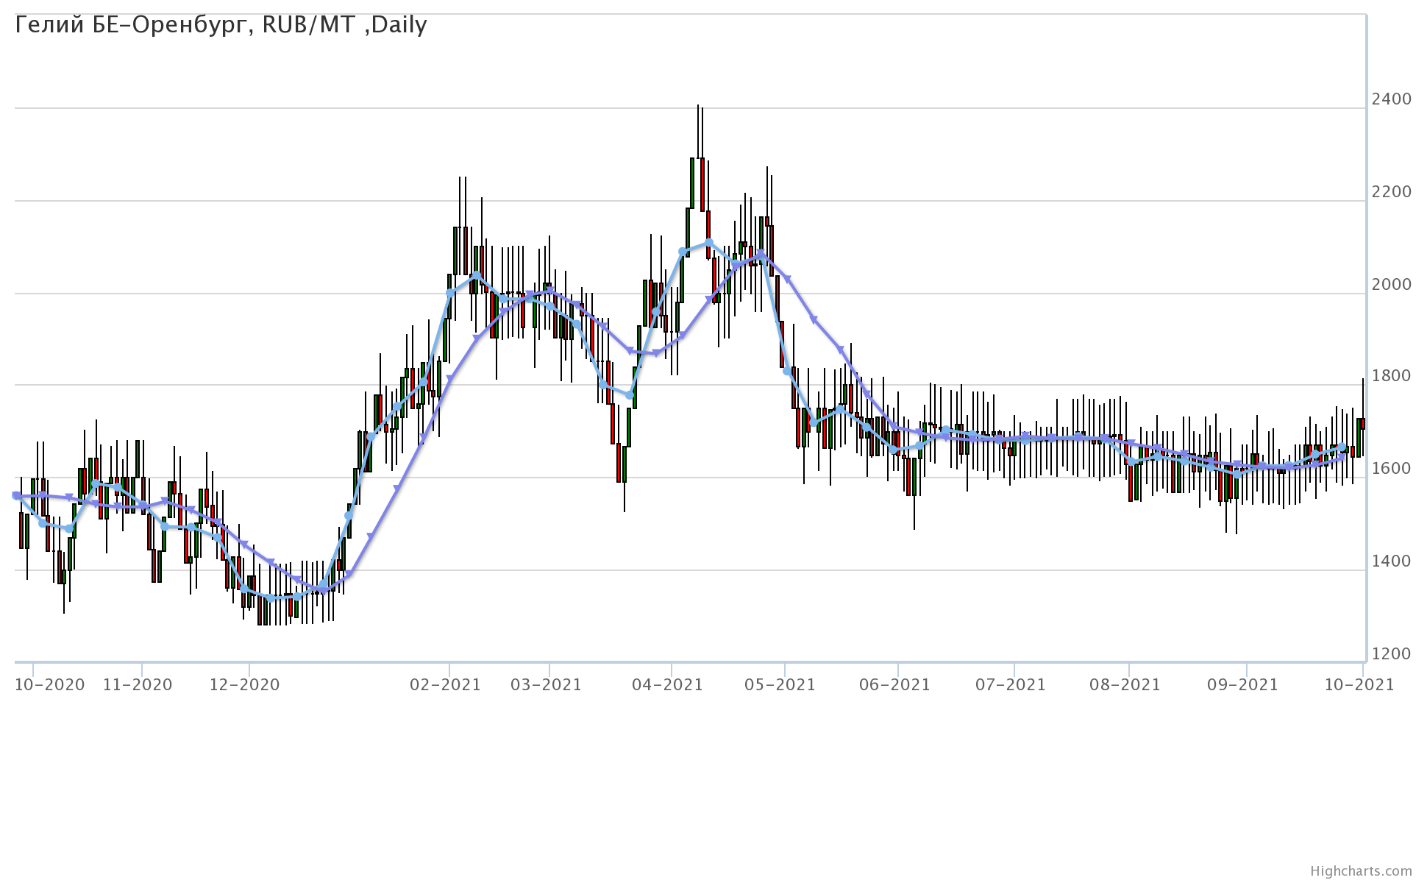The width and height of the screenshot is (1427, 883).
Task: Click the 09-2021 date axis label
Action: tap(1243, 685)
